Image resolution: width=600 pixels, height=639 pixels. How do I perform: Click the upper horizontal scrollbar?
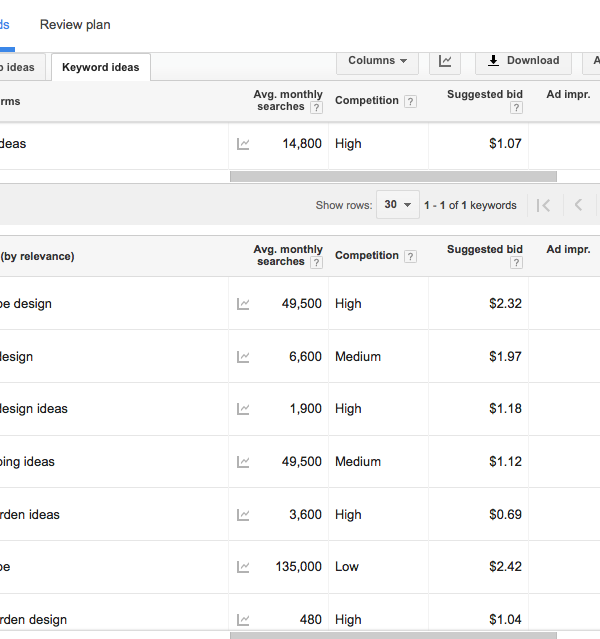[393, 176]
